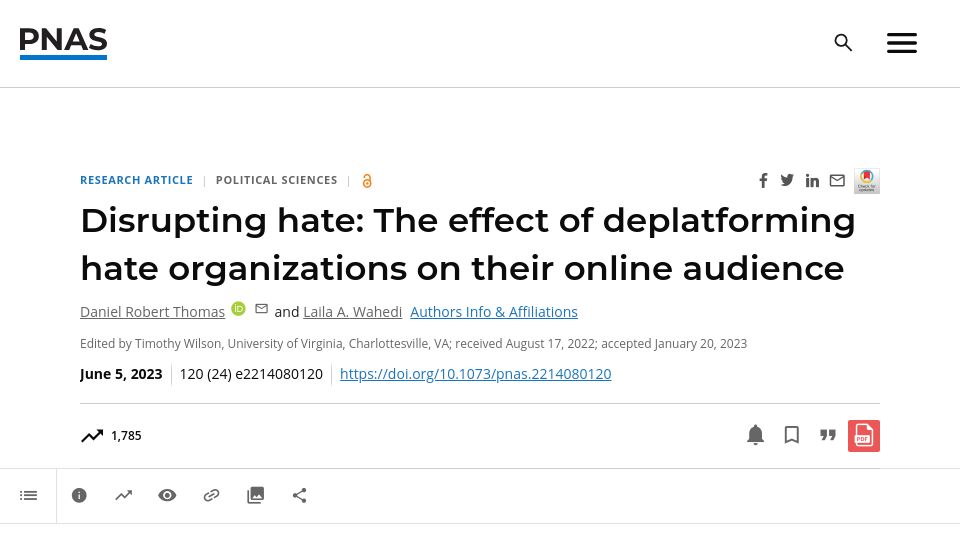Click the 'Edited by Timothy Wilson' line
960x540 pixels.
coord(413,343)
